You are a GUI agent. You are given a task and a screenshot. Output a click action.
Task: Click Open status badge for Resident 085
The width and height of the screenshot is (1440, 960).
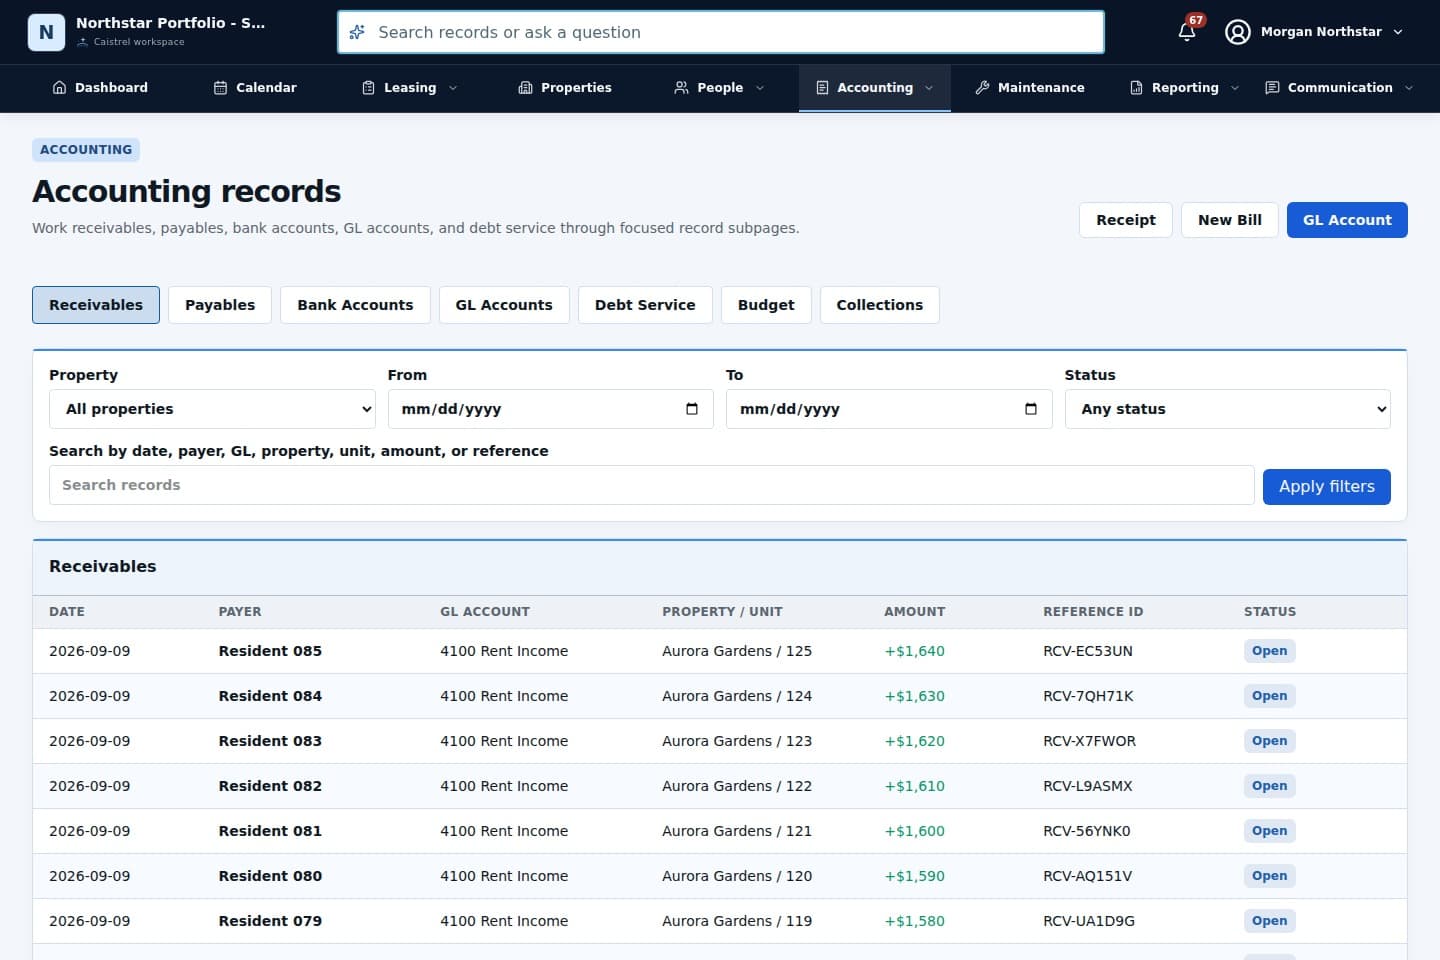coord(1270,651)
